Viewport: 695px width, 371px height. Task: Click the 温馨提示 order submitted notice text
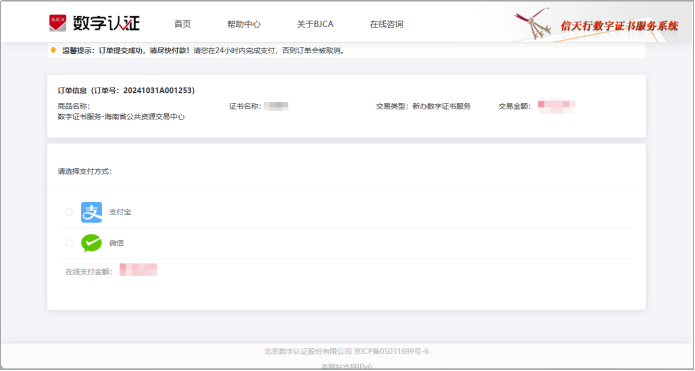point(203,51)
